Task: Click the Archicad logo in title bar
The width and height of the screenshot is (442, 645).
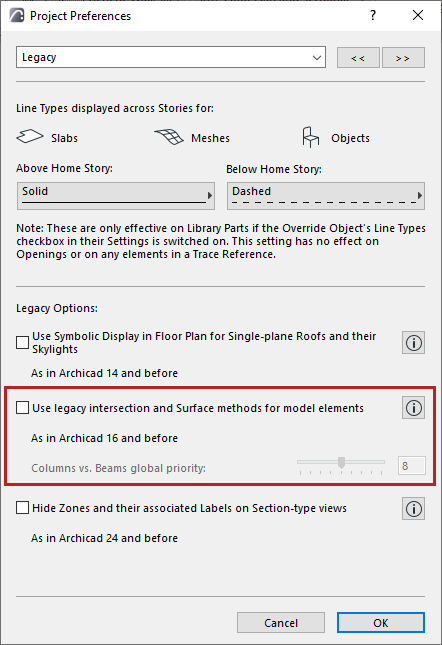Action: [x=16, y=16]
